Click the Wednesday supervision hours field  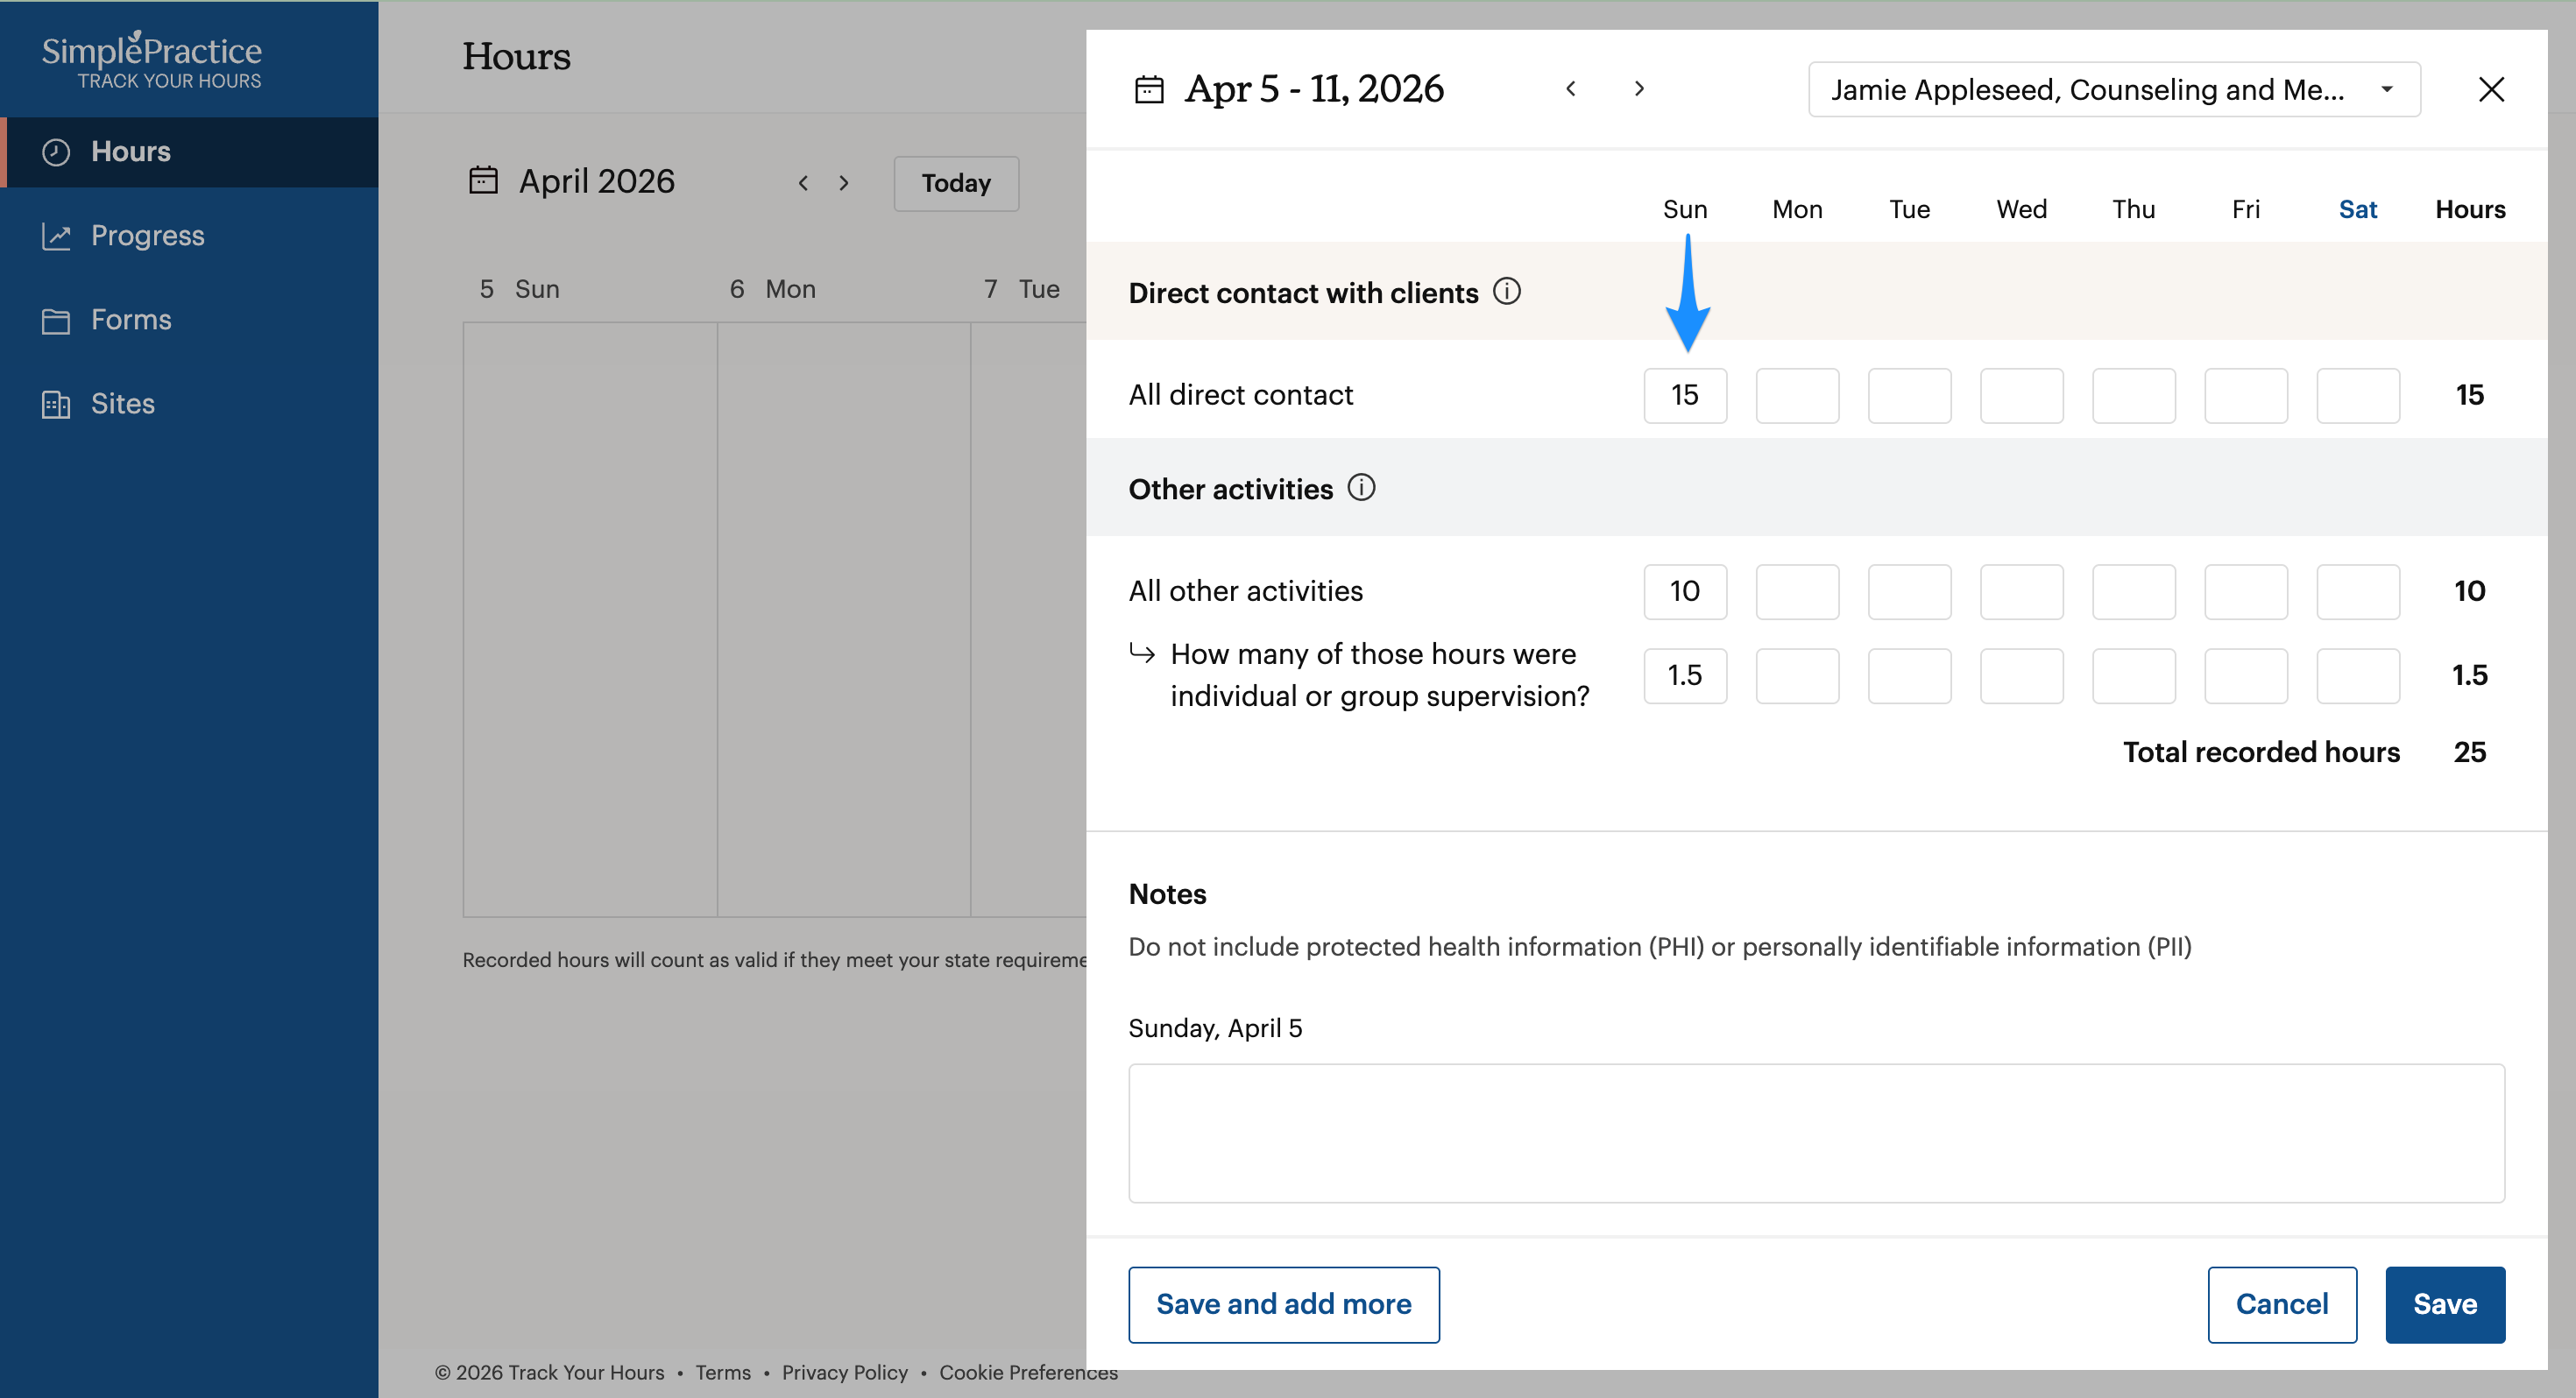click(x=2021, y=676)
